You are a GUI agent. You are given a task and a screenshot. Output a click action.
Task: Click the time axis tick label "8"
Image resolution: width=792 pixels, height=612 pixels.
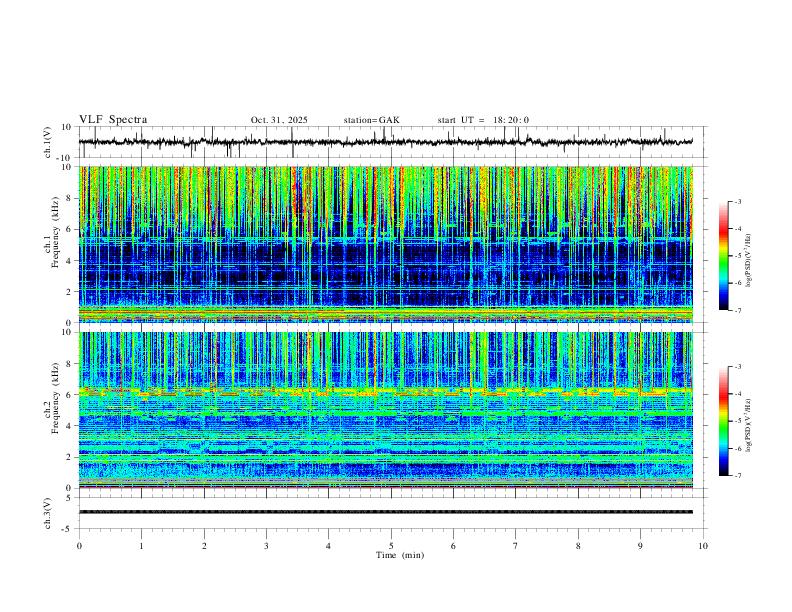pos(578,546)
